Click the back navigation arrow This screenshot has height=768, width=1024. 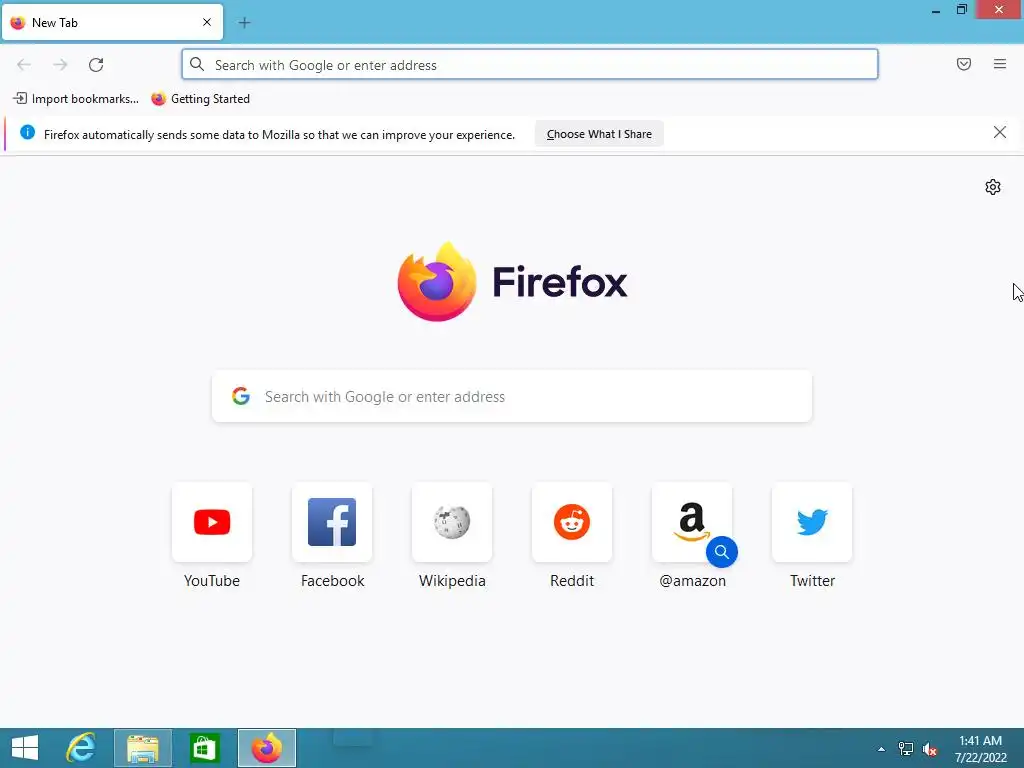coord(24,65)
